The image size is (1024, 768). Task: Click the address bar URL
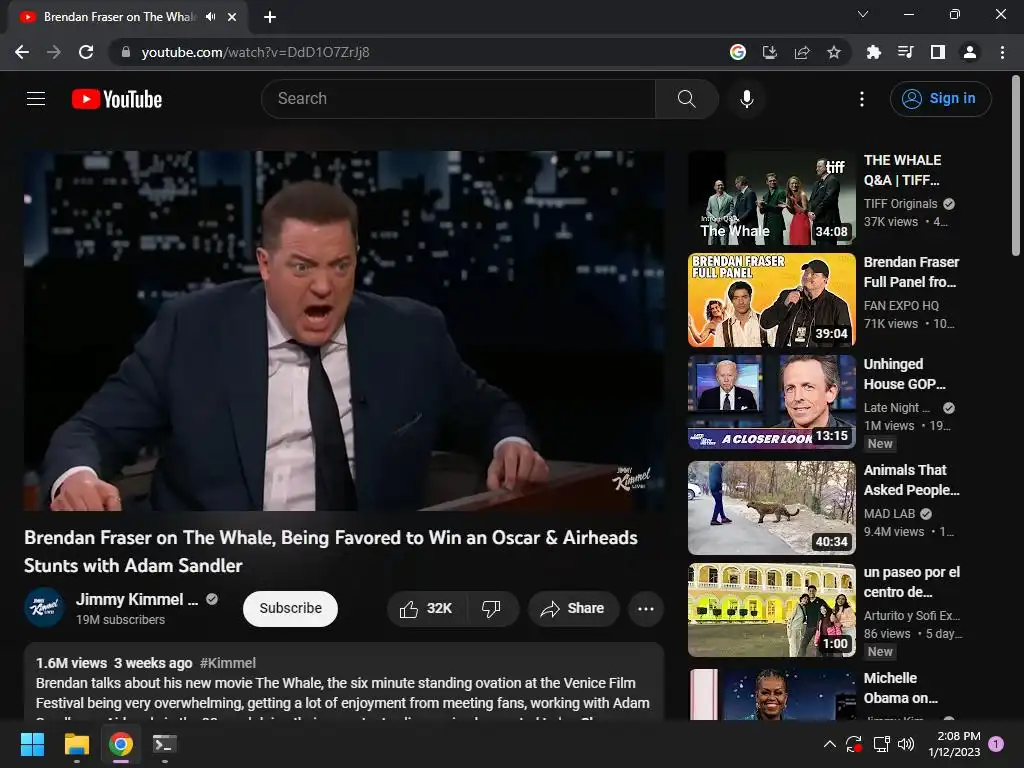point(255,52)
